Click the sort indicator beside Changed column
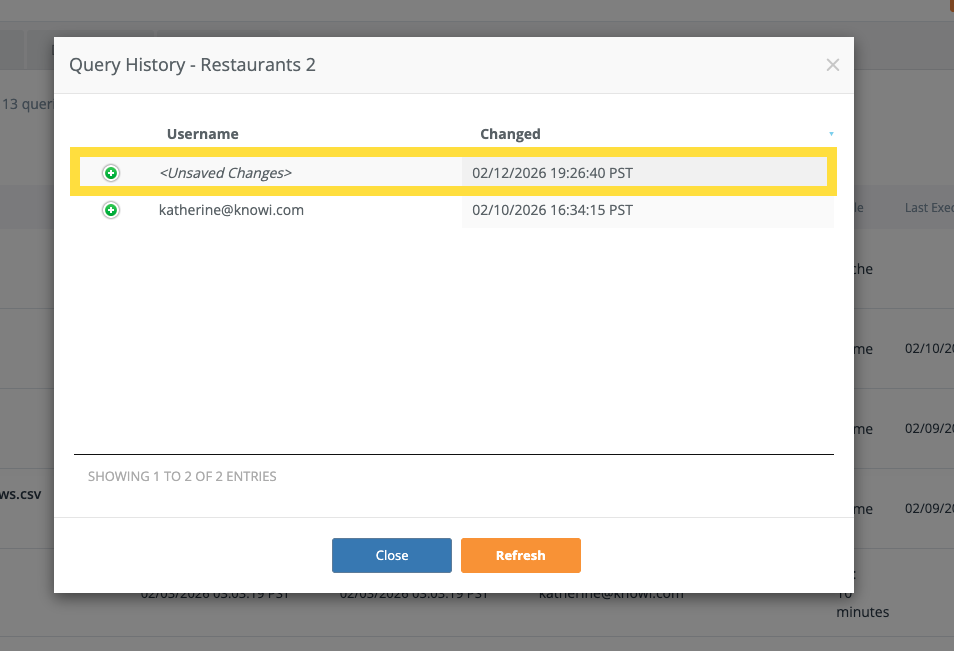The height and width of the screenshot is (651, 954). point(831,133)
